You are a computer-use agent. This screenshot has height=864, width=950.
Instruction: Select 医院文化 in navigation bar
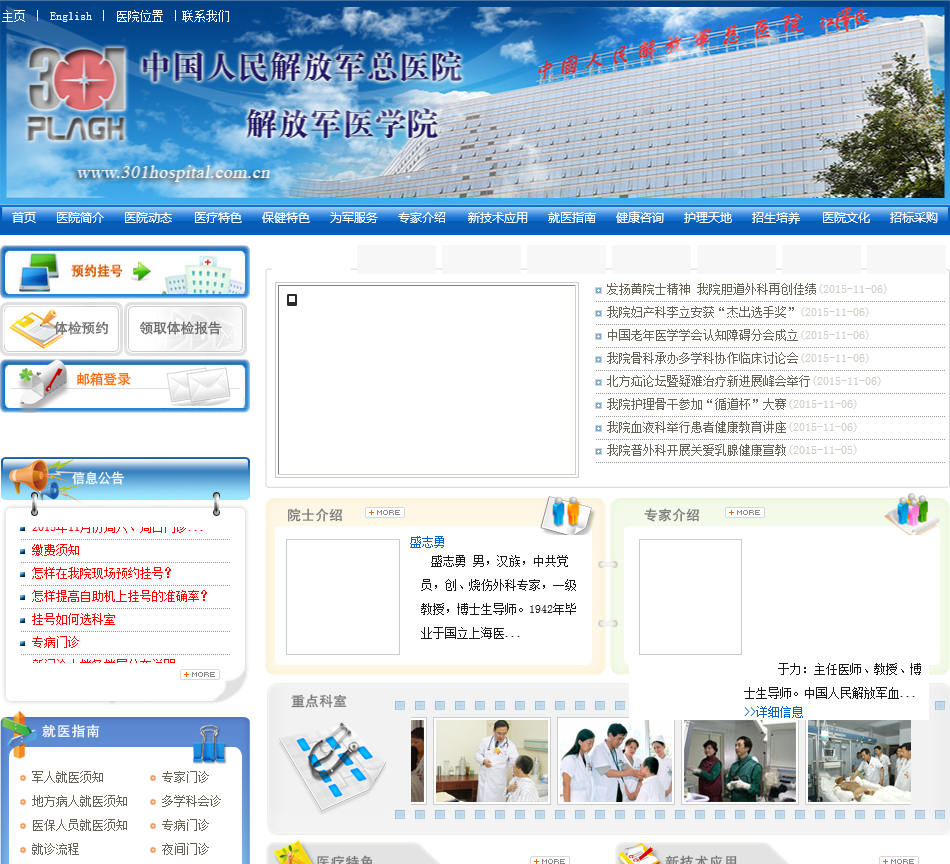tap(846, 218)
